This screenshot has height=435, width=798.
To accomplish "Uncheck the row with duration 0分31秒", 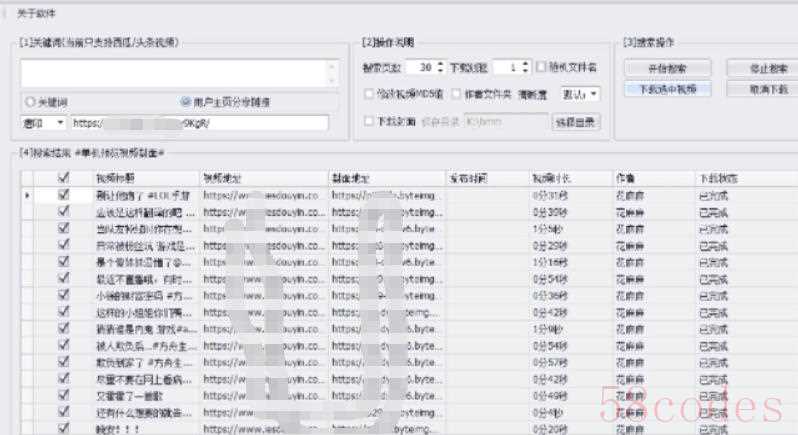I will coord(64,194).
